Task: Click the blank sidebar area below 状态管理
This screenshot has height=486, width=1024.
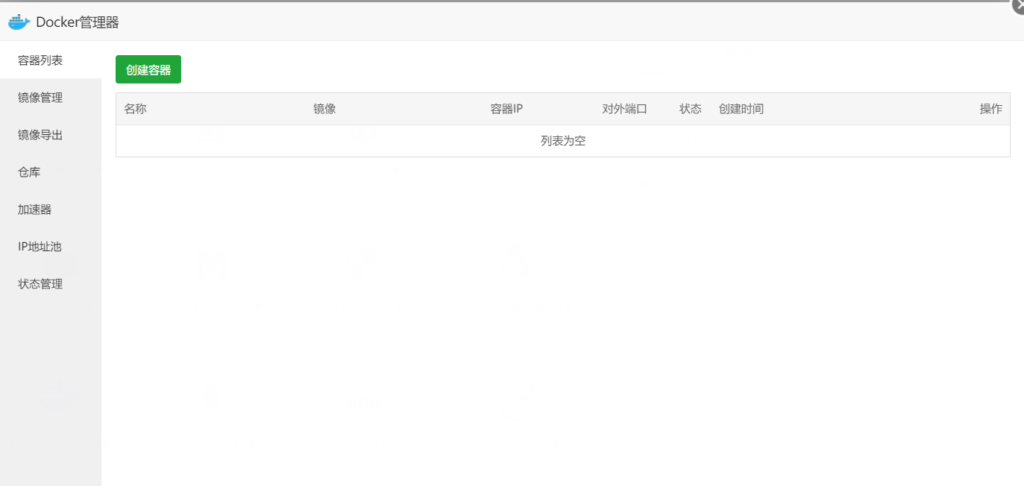Action: 50,390
